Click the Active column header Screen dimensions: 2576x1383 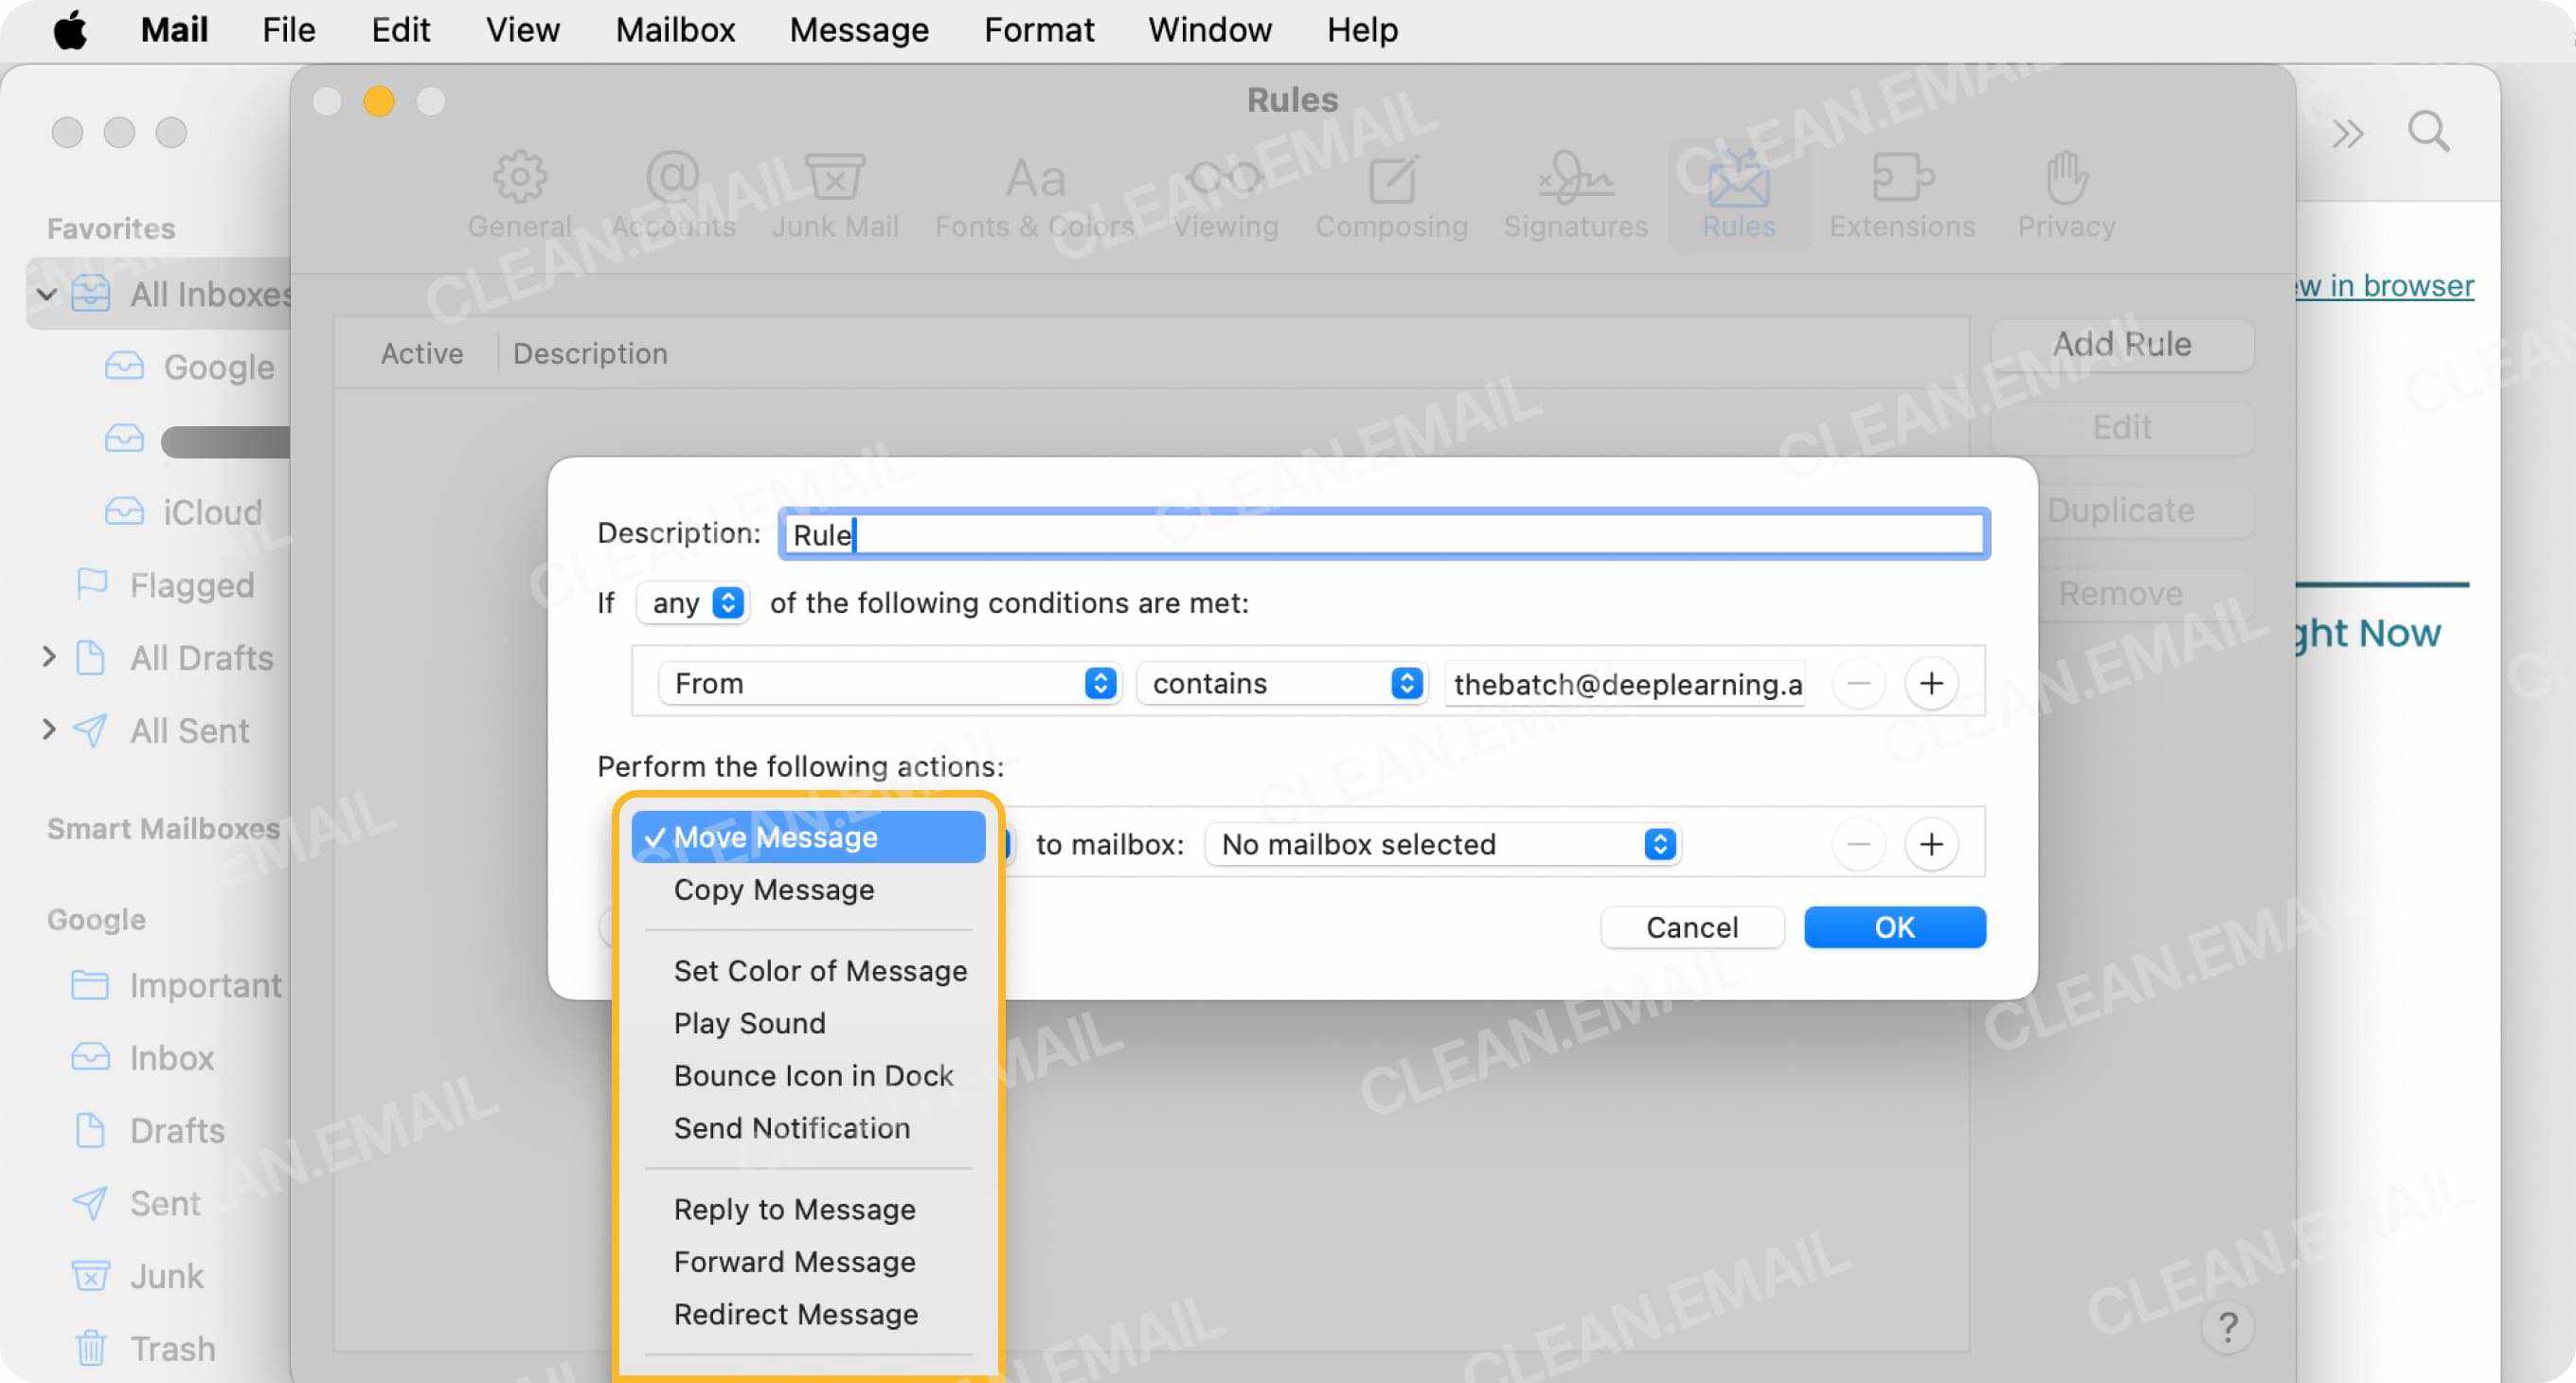click(x=421, y=354)
